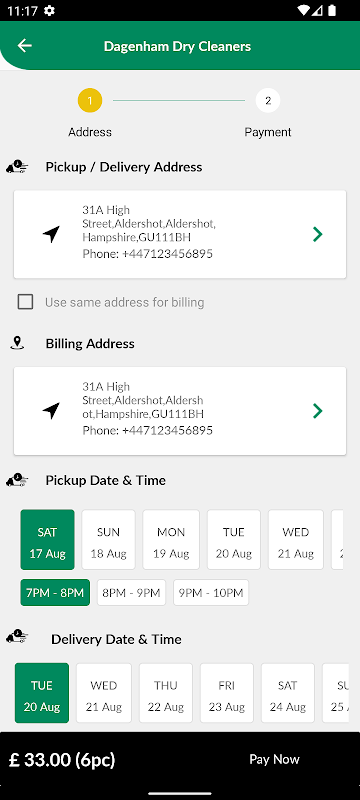This screenshot has height=800, width=360.
Task: Tap the back arrow in the header
Action: (24, 46)
